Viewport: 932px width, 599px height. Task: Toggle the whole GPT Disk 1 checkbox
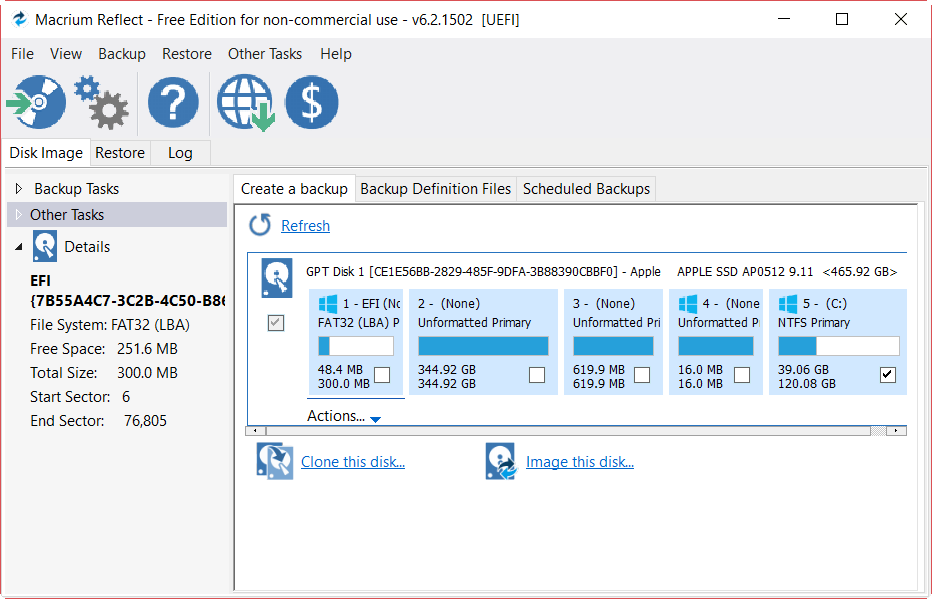276,323
